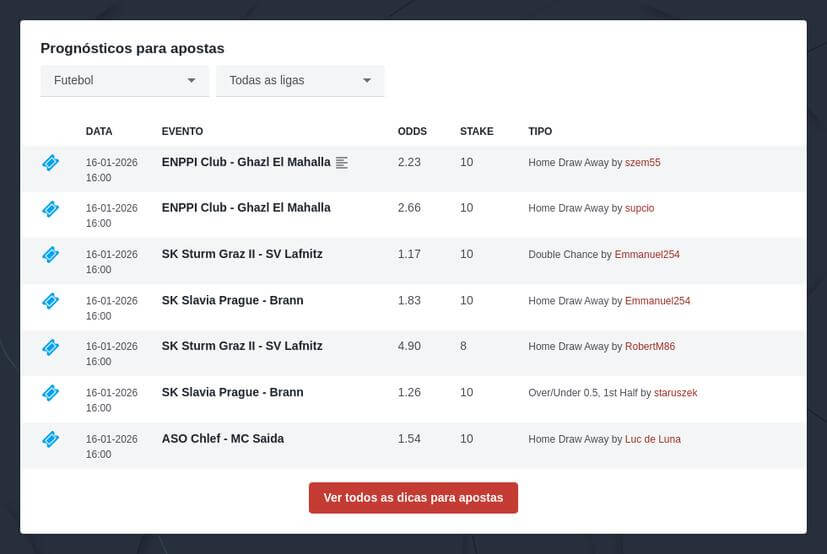The width and height of the screenshot is (827, 554).
Task: Open tipster szem55's profile link
Action: (642, 163)
